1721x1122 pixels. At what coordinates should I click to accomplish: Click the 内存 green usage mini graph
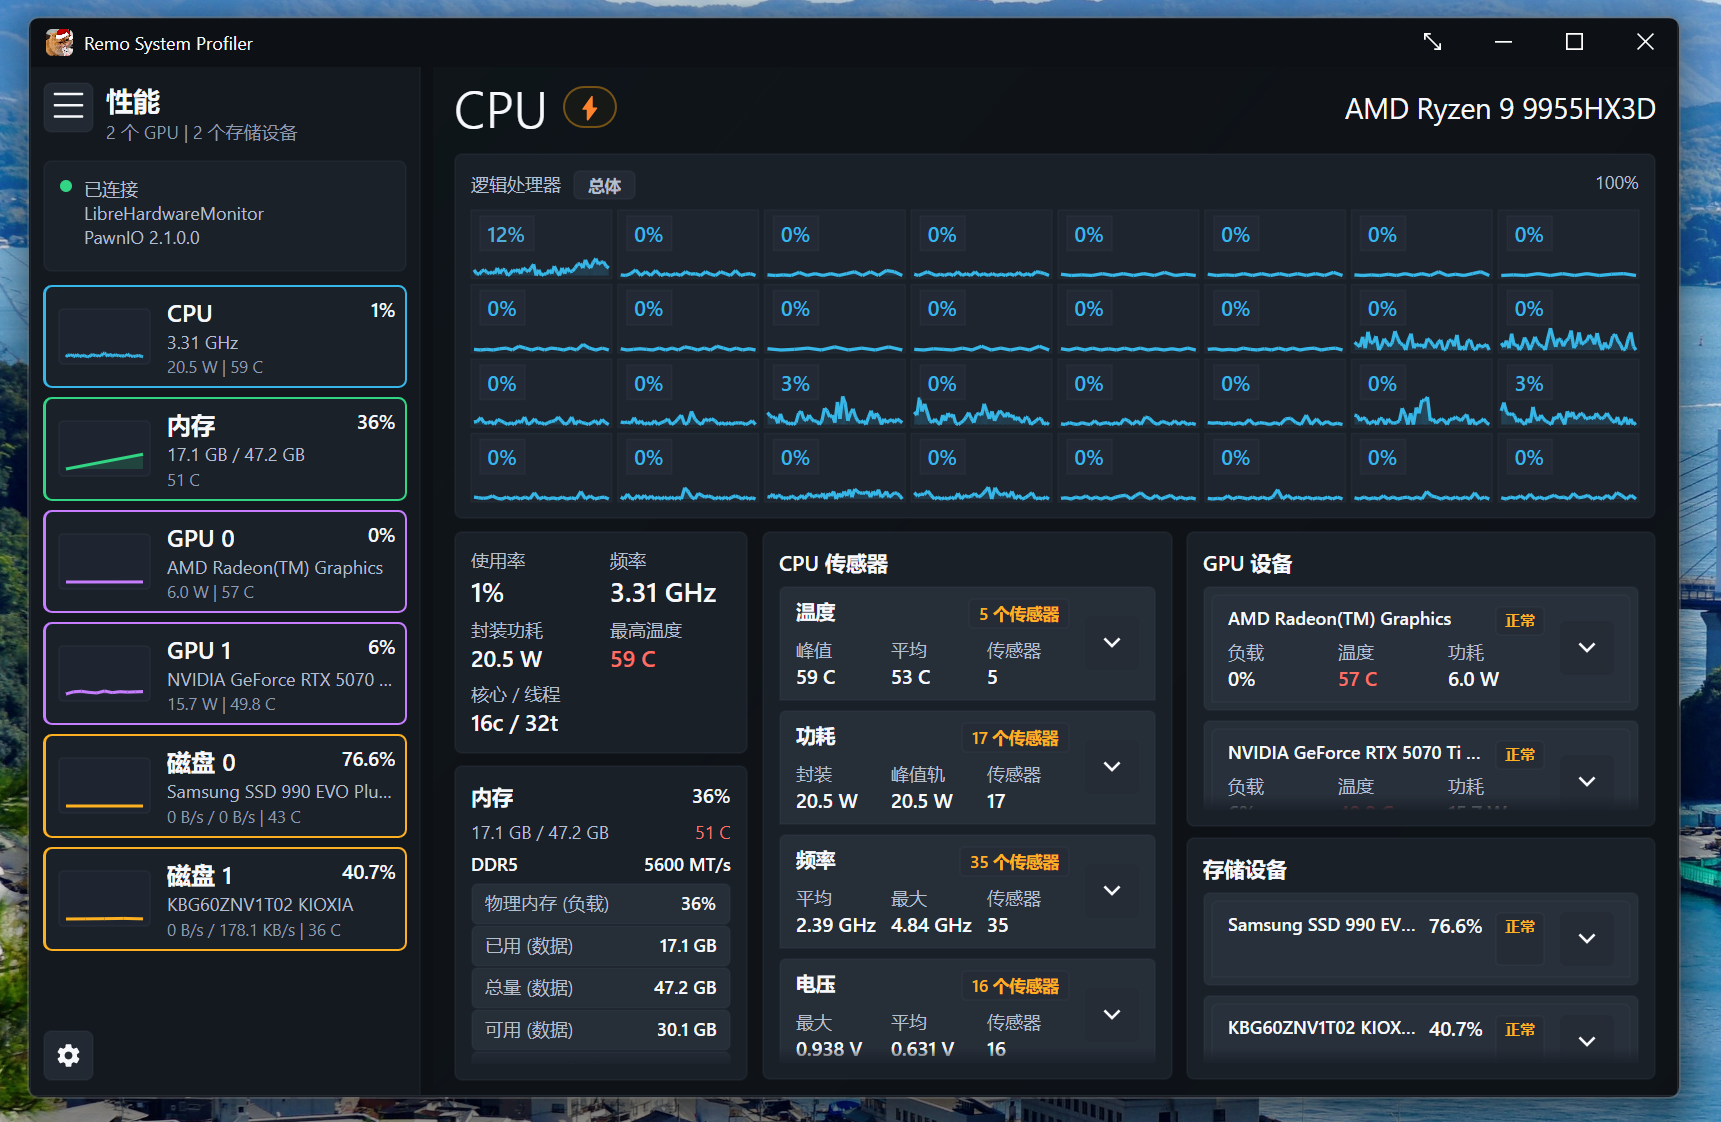(x=105, y=449)
